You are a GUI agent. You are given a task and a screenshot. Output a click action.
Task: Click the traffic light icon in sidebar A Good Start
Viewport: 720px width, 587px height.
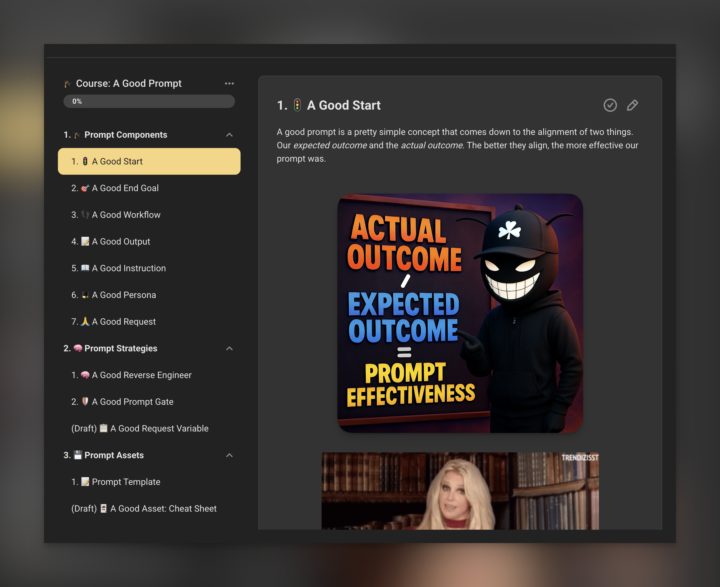pyautogui.click(x=85, y=161)
